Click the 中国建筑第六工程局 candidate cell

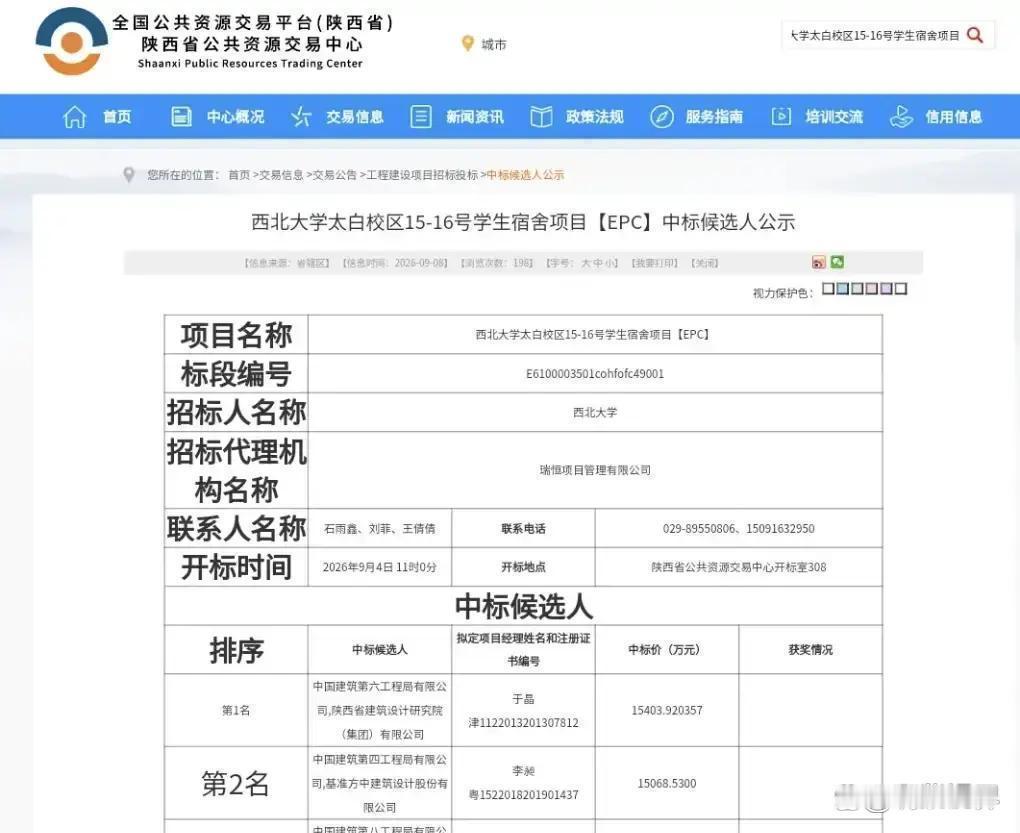[x=380, y=710]
